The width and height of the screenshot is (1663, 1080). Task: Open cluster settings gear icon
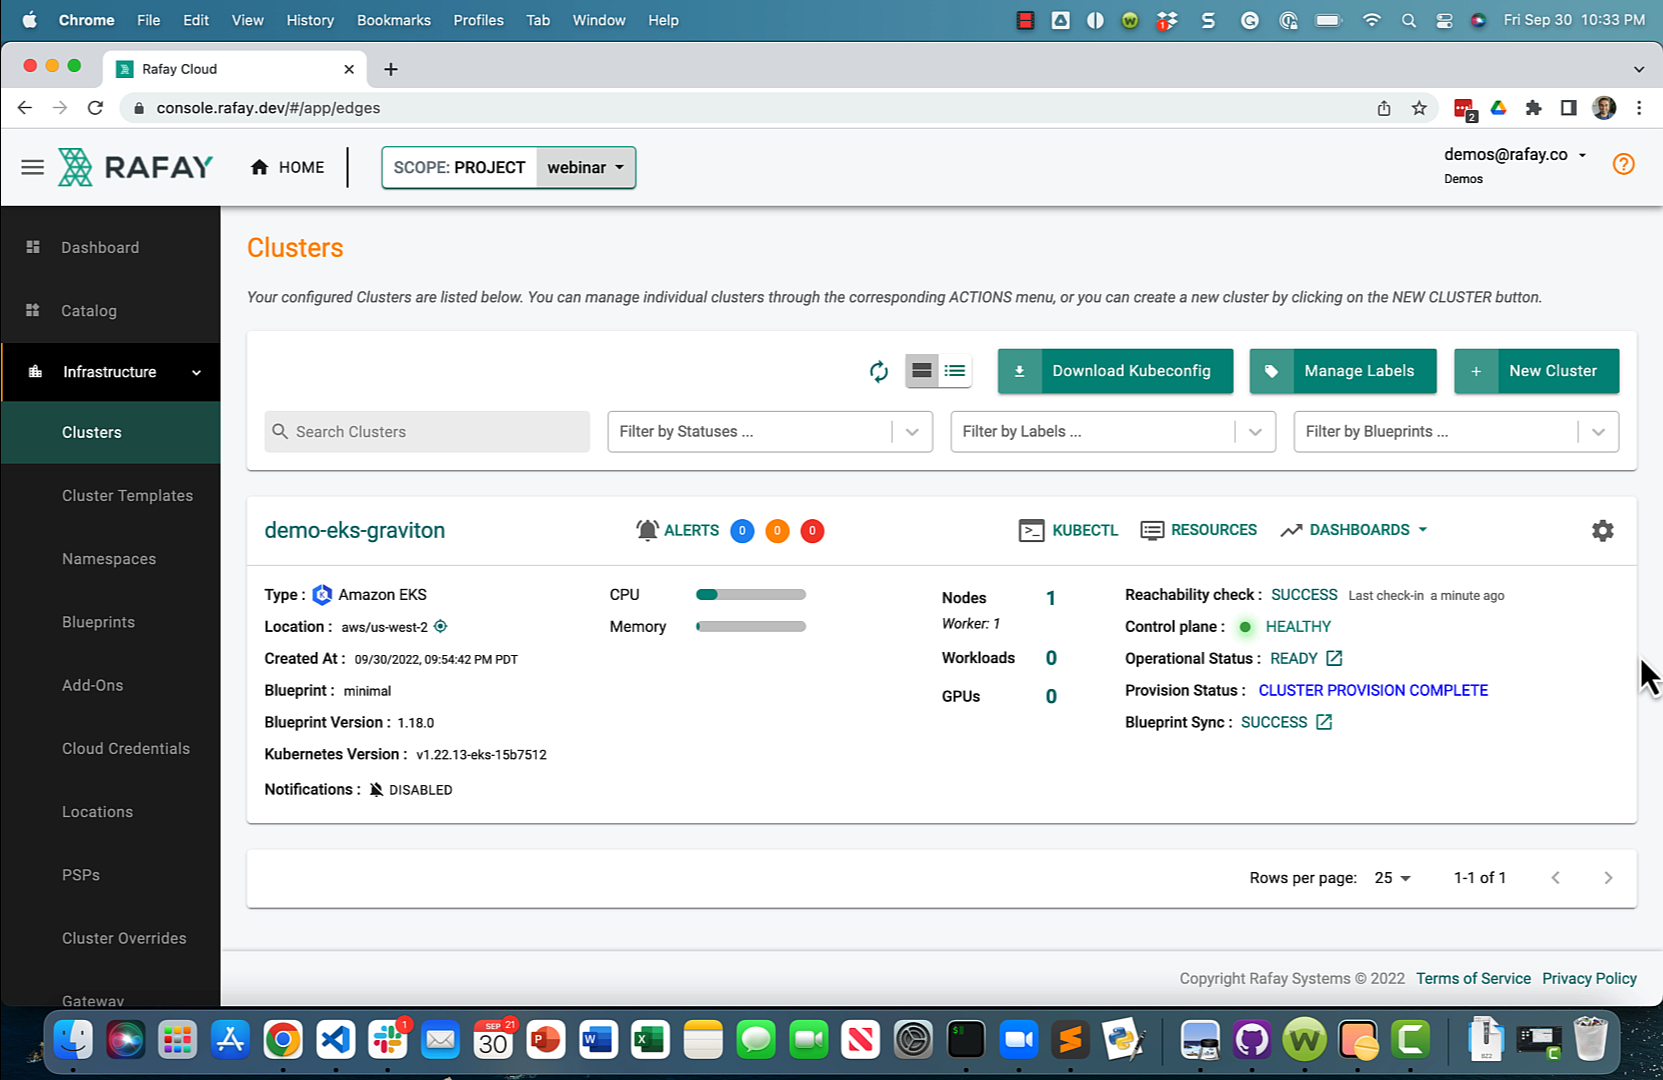(1602, 531)
